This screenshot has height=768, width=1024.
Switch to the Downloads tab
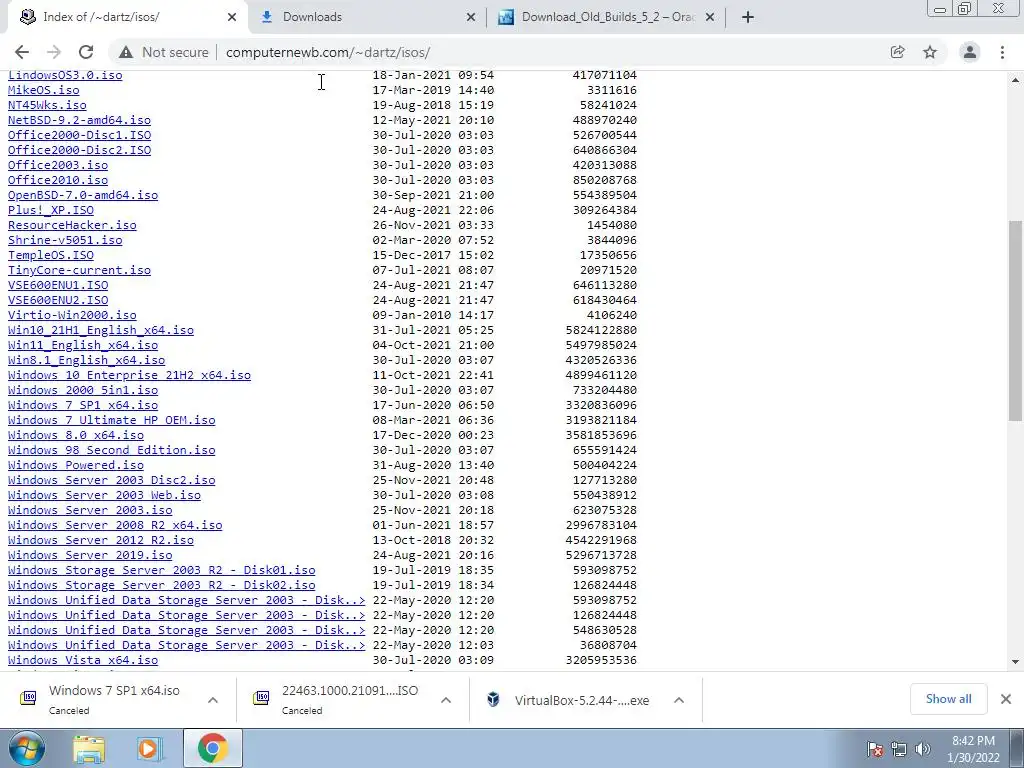(x=368, y=17)
